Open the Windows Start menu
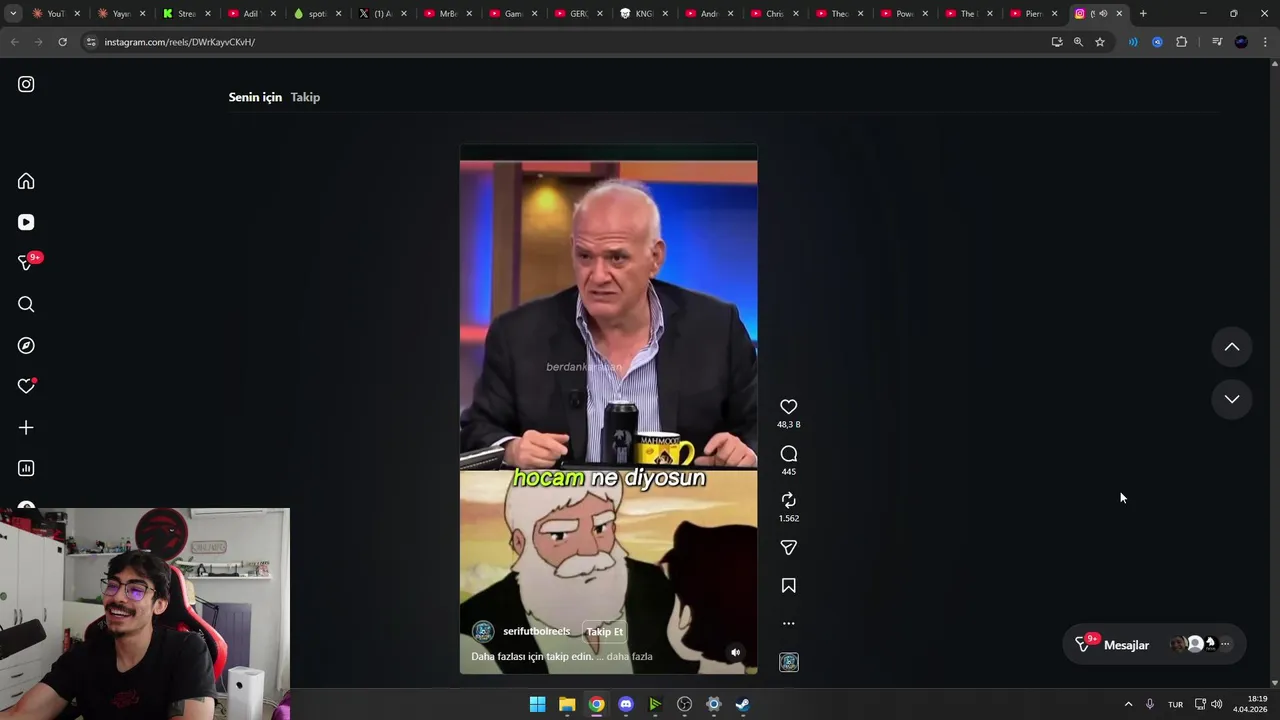This screenshot has width=1280, height=720. pos(537,704)
